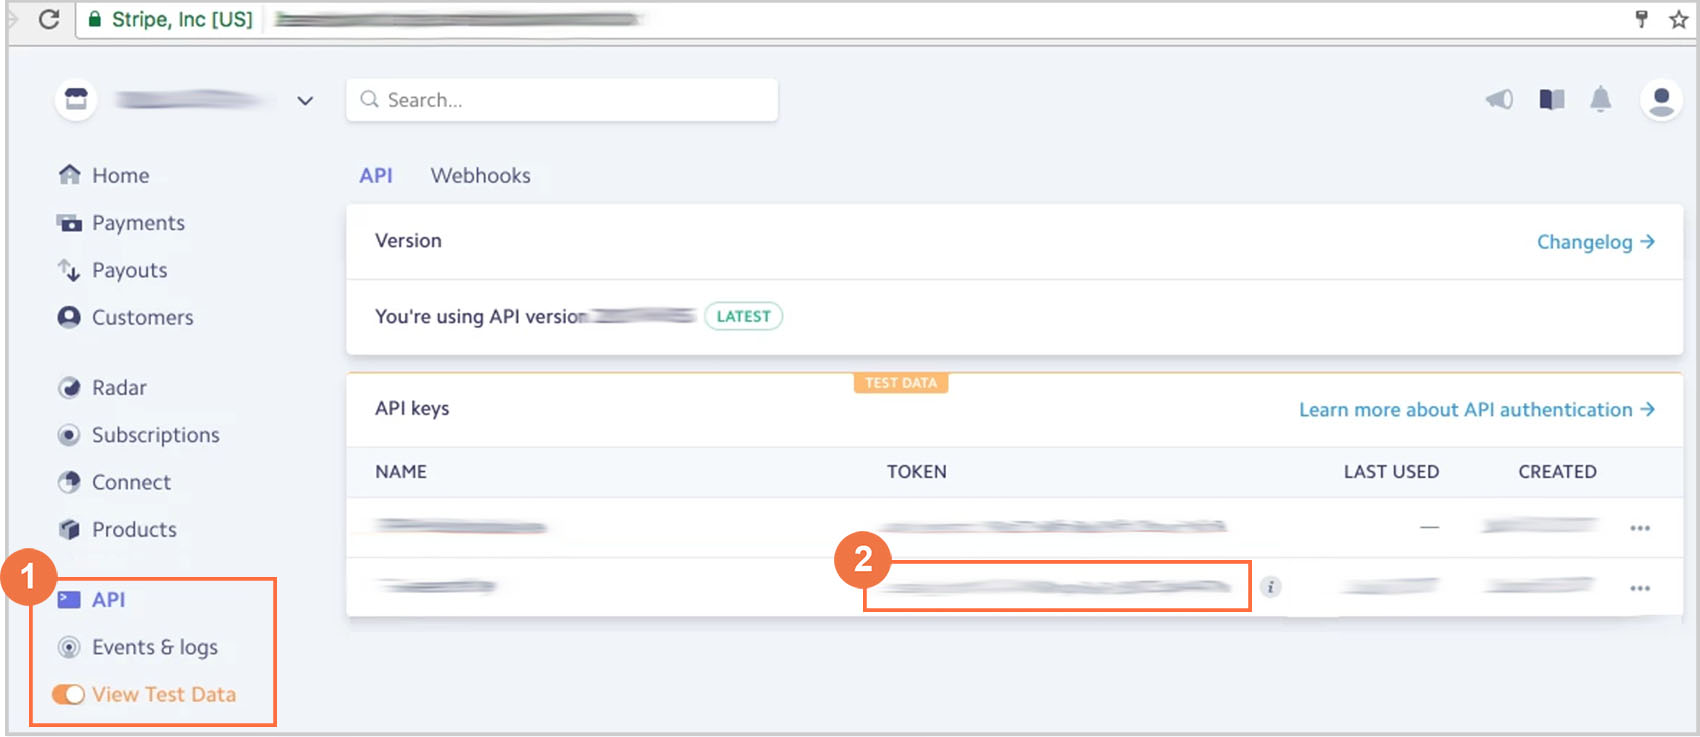Click the bookmark star in the address bar

[1678, 19]
